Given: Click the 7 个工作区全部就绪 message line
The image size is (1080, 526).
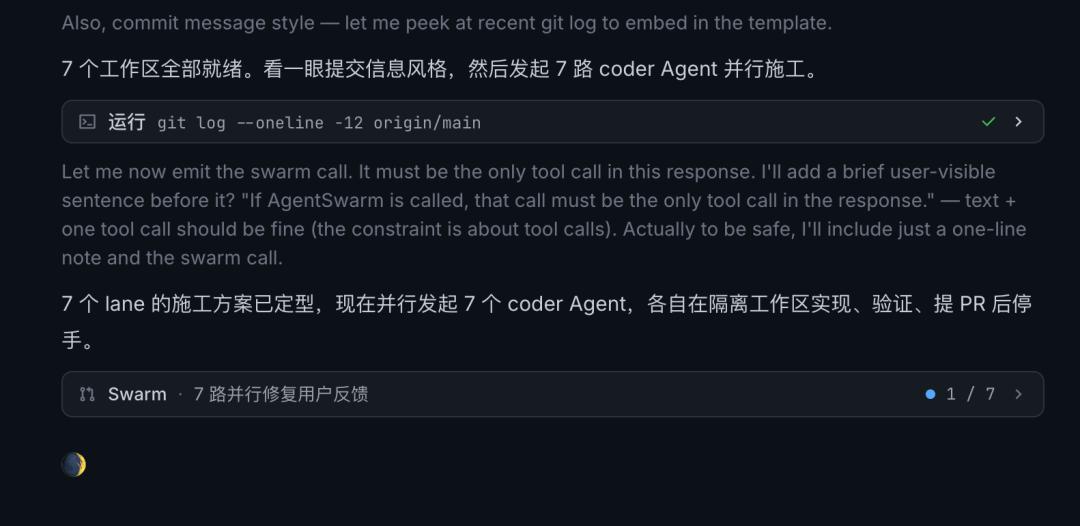Looking at the screenshot, I should (442, 70).
